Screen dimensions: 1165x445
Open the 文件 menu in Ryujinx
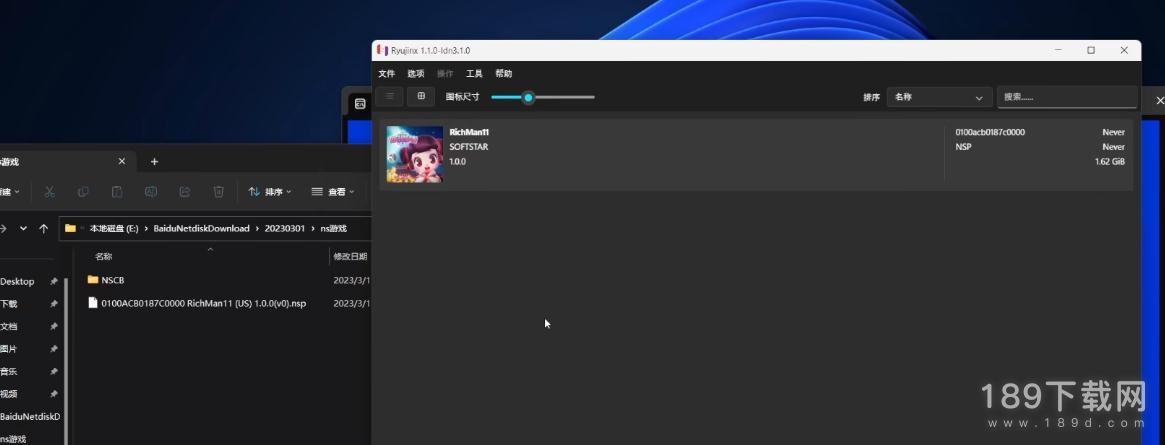coord(386,74)
